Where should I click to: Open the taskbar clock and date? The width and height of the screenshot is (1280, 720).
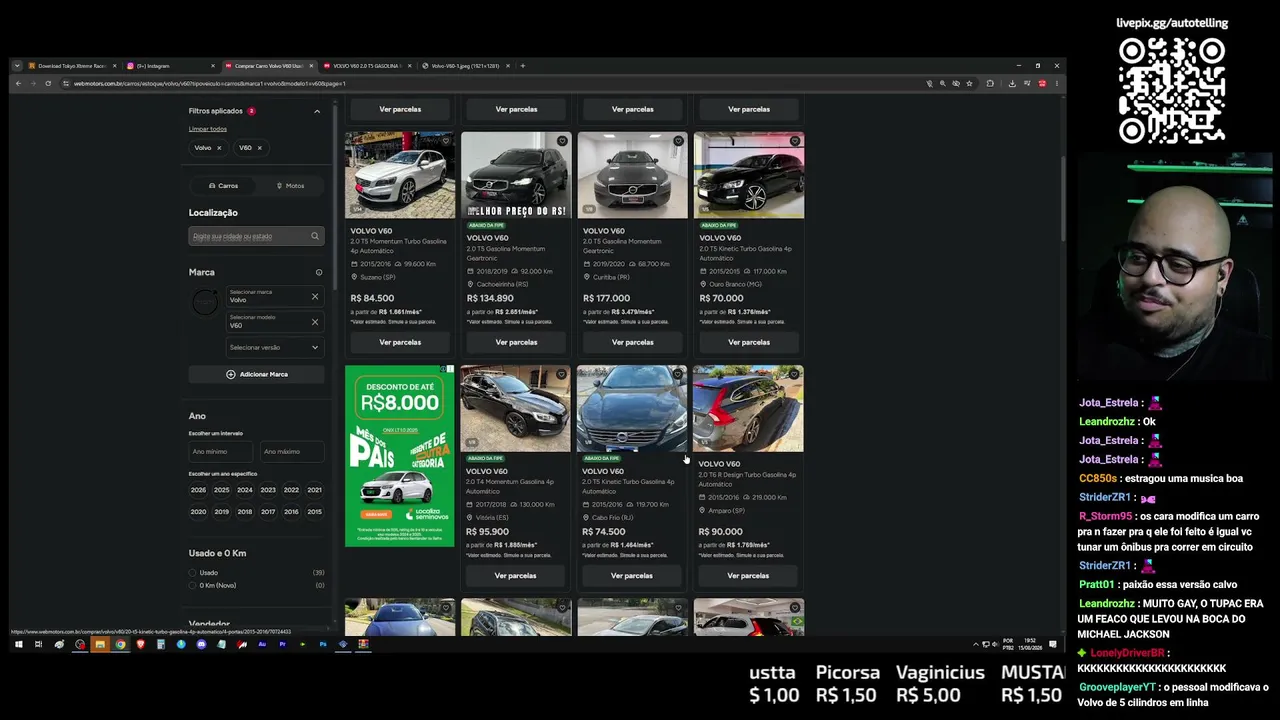1031,644
